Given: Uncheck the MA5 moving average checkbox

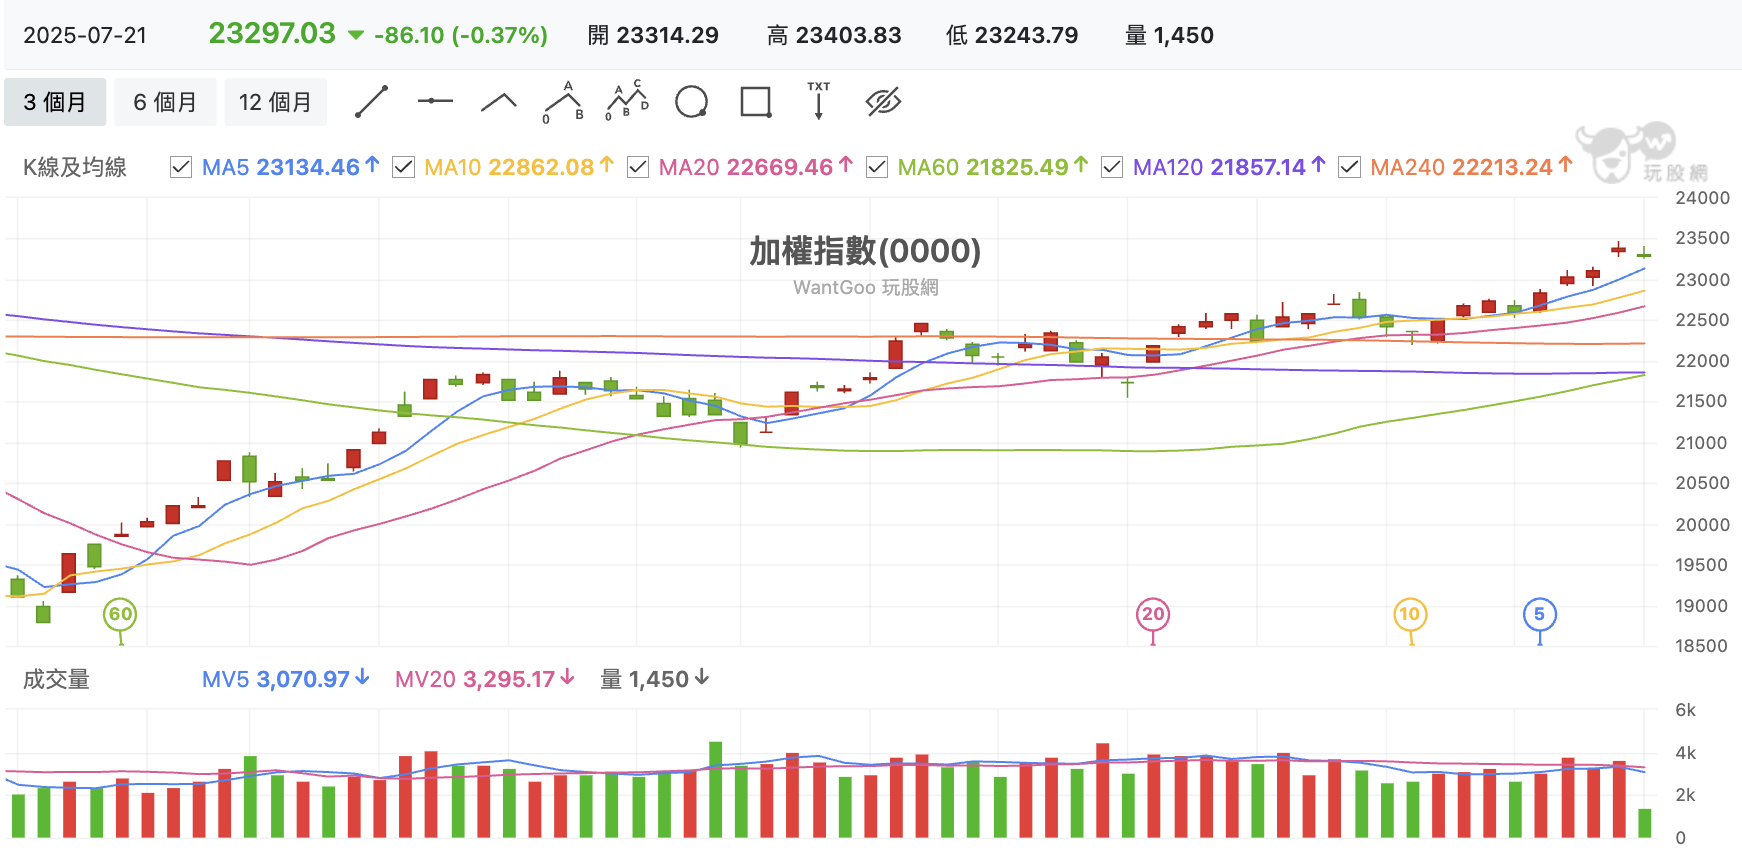Looking at the screenshot, I should (181, 167).
